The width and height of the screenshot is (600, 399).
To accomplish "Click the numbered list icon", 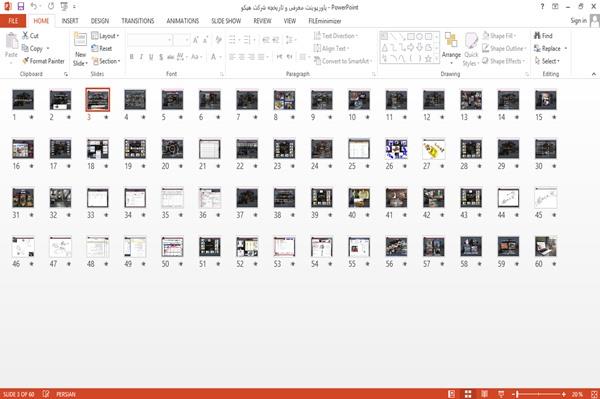I will [x=248, y=39].
